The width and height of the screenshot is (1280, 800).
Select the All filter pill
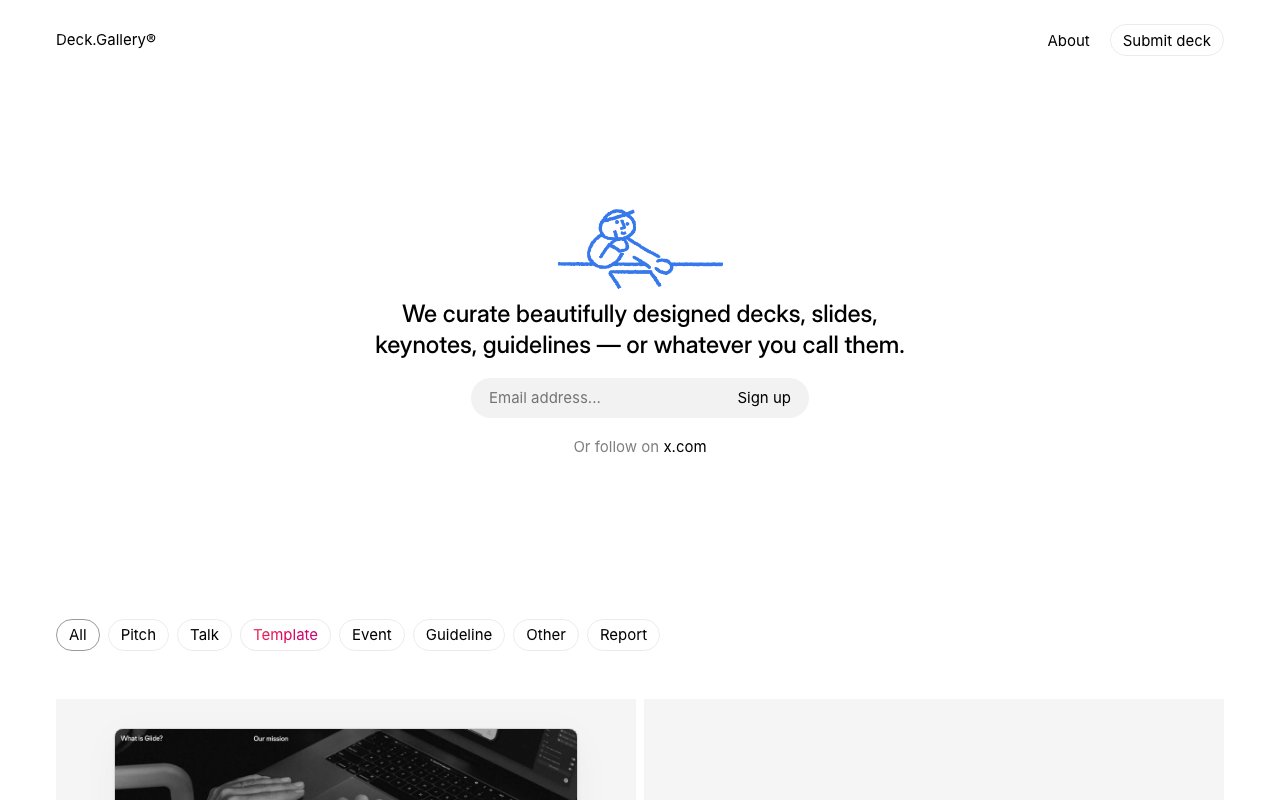(x=78, y=635)
